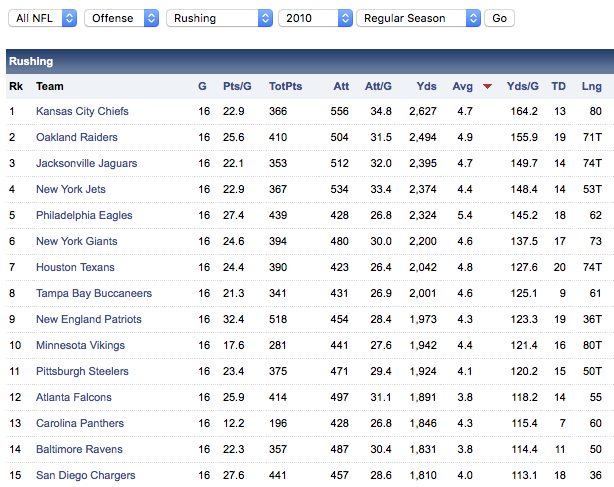Select the Jaguars' 74T longest run value
This screenshot has width=614, height=487.
592,163
